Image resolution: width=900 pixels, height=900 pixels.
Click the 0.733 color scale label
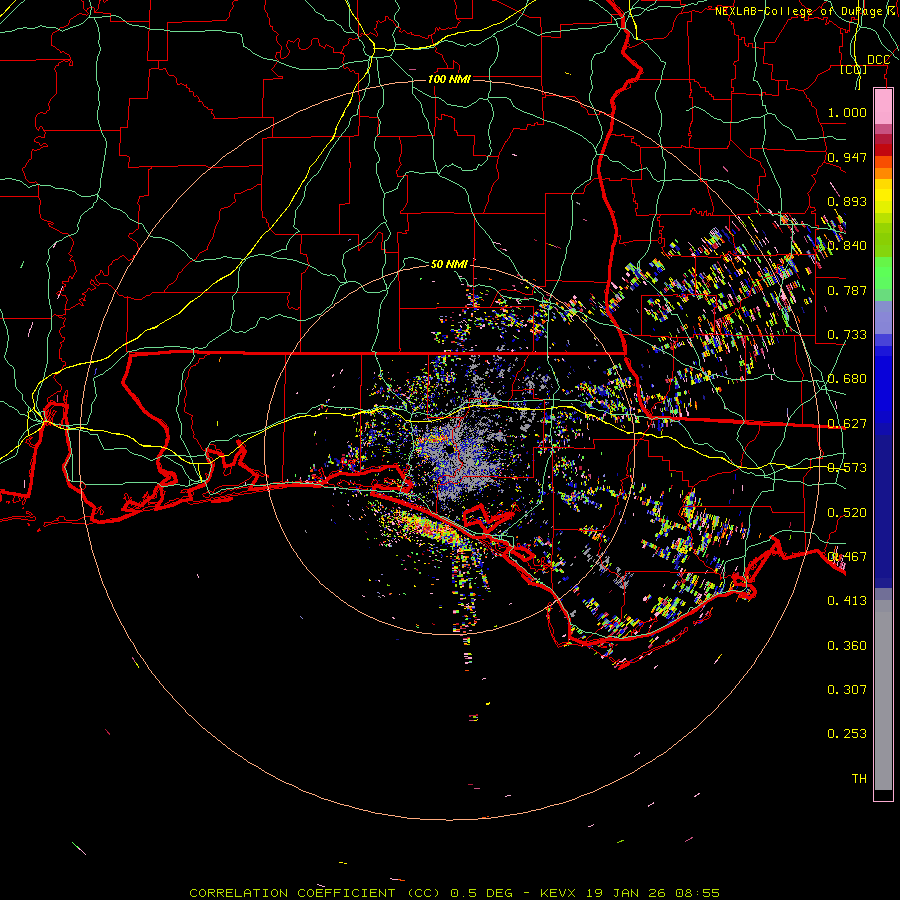coord(847,335)
